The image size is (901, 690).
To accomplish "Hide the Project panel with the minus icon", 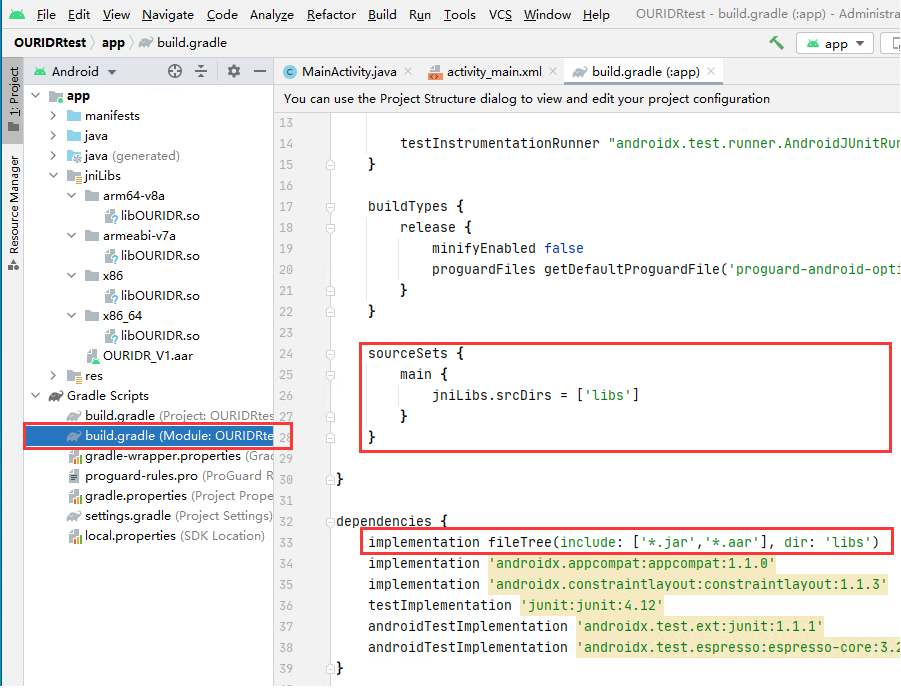I will [259, 71].
